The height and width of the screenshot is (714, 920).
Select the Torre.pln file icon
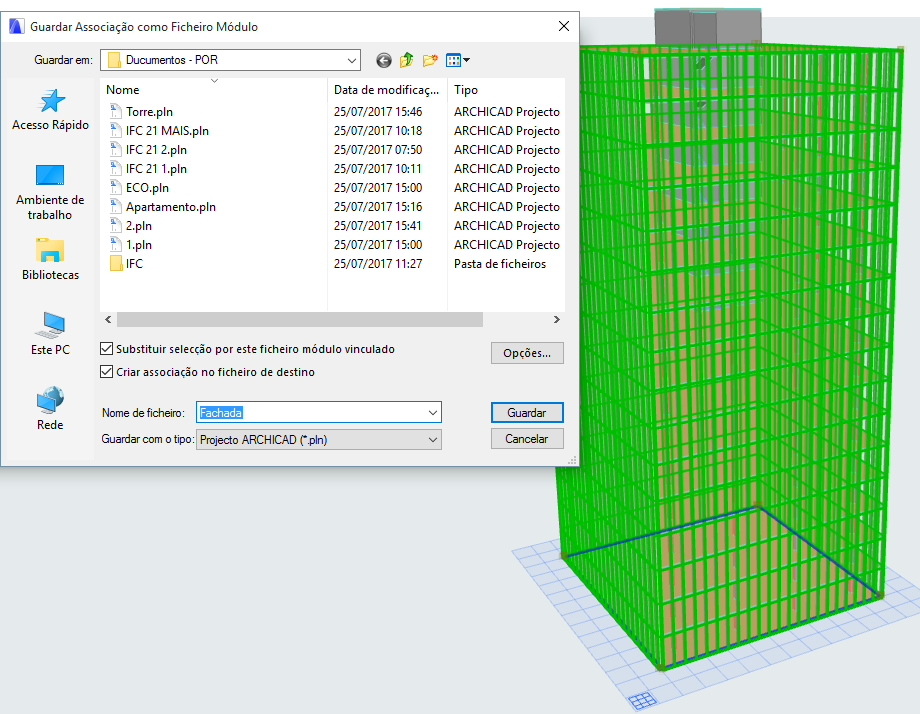tap(116, 111)
